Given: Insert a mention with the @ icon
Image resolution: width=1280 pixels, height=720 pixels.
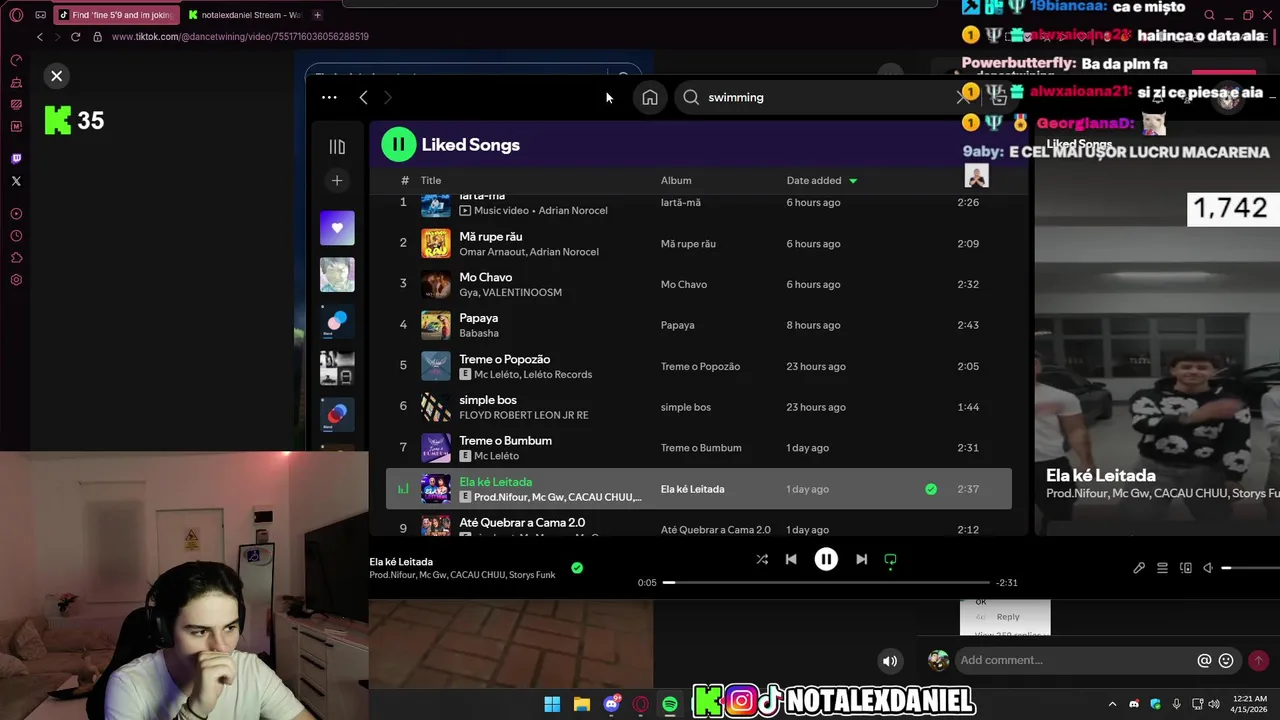Looking at the screenshot, I should click(1204, 660).
